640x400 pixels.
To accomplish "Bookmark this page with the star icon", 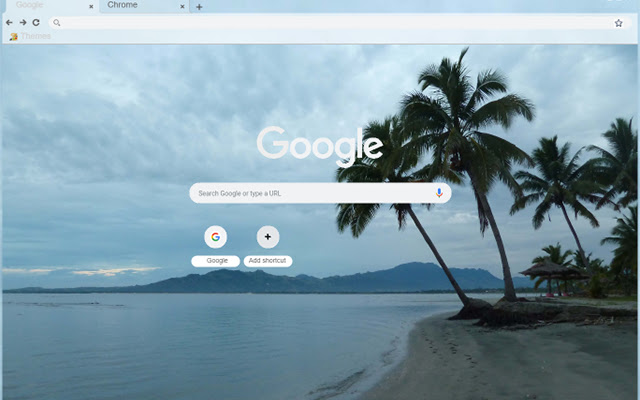I will click(618, 23).
